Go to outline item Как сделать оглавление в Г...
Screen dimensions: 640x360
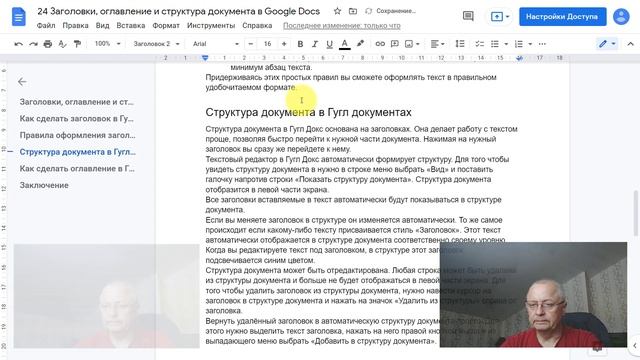point(77,169)
